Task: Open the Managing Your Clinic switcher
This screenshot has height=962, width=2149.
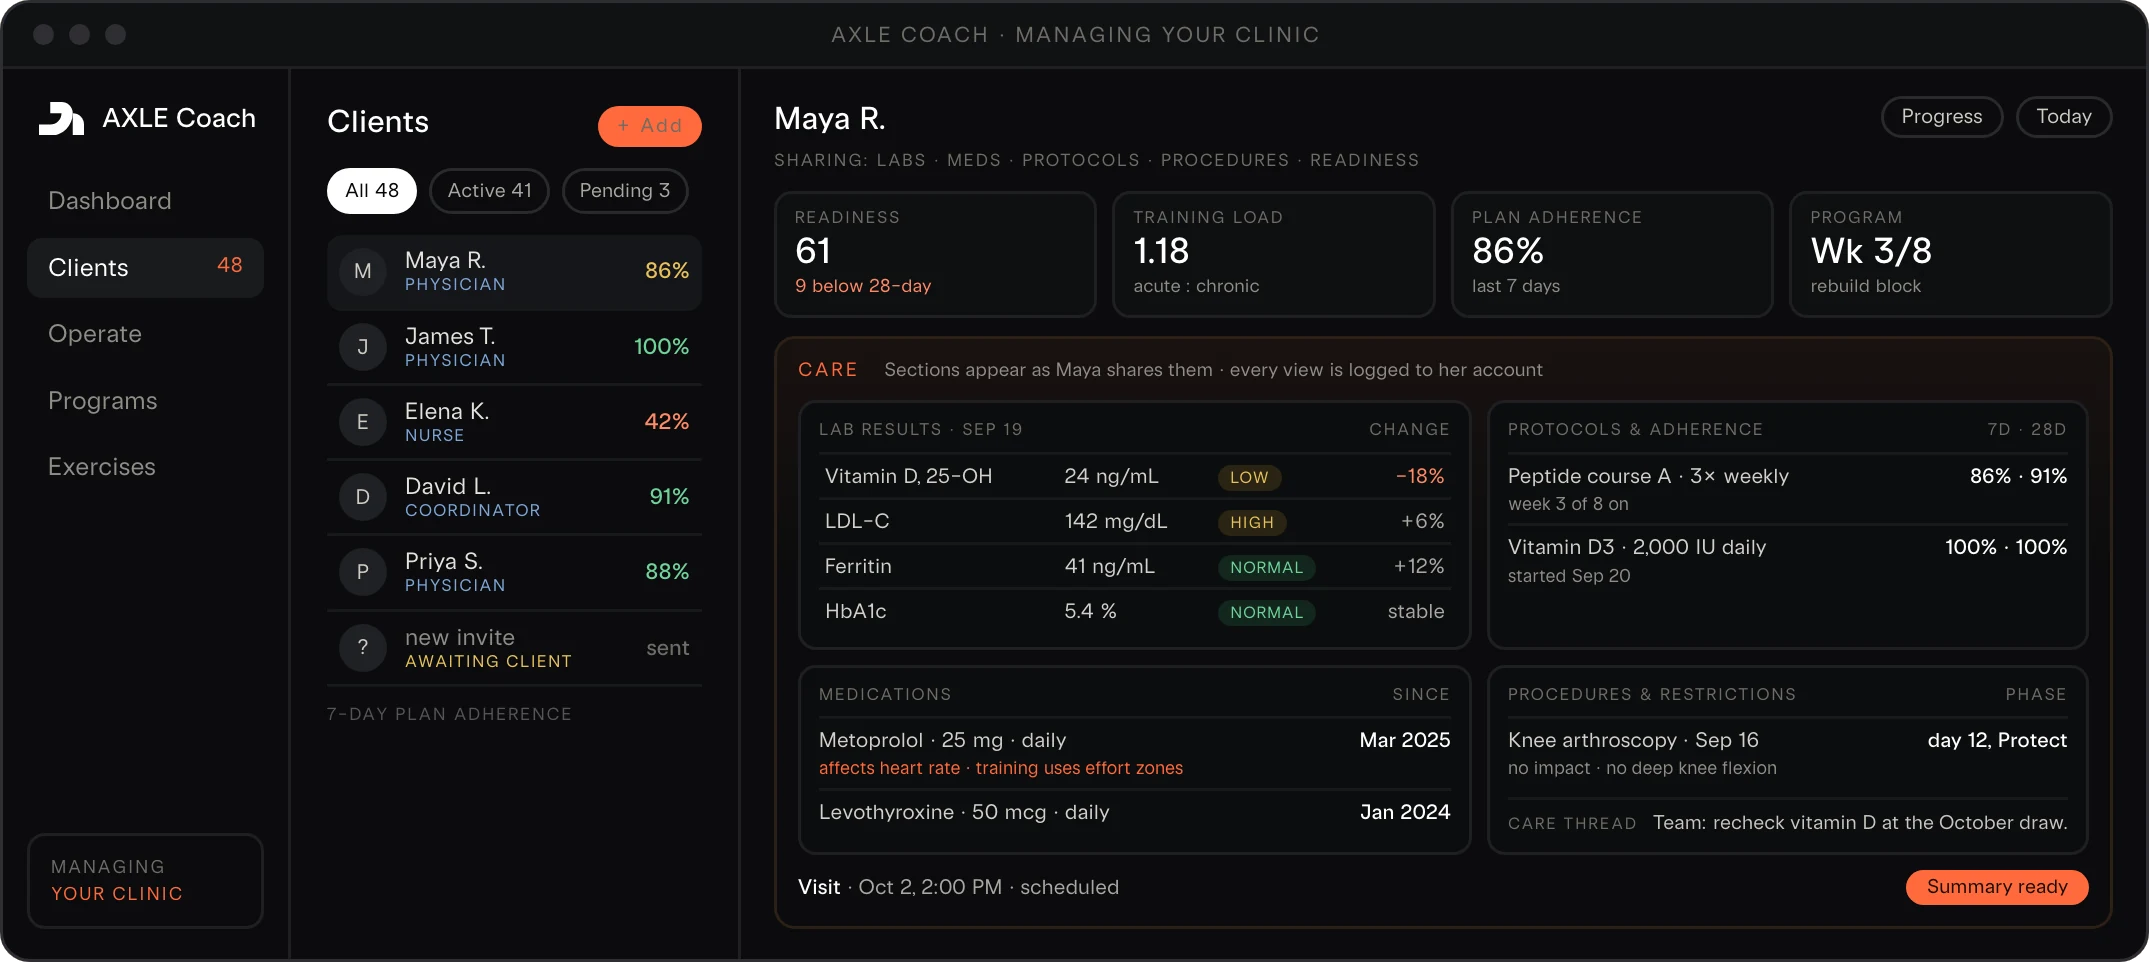Action: (145, 880)
